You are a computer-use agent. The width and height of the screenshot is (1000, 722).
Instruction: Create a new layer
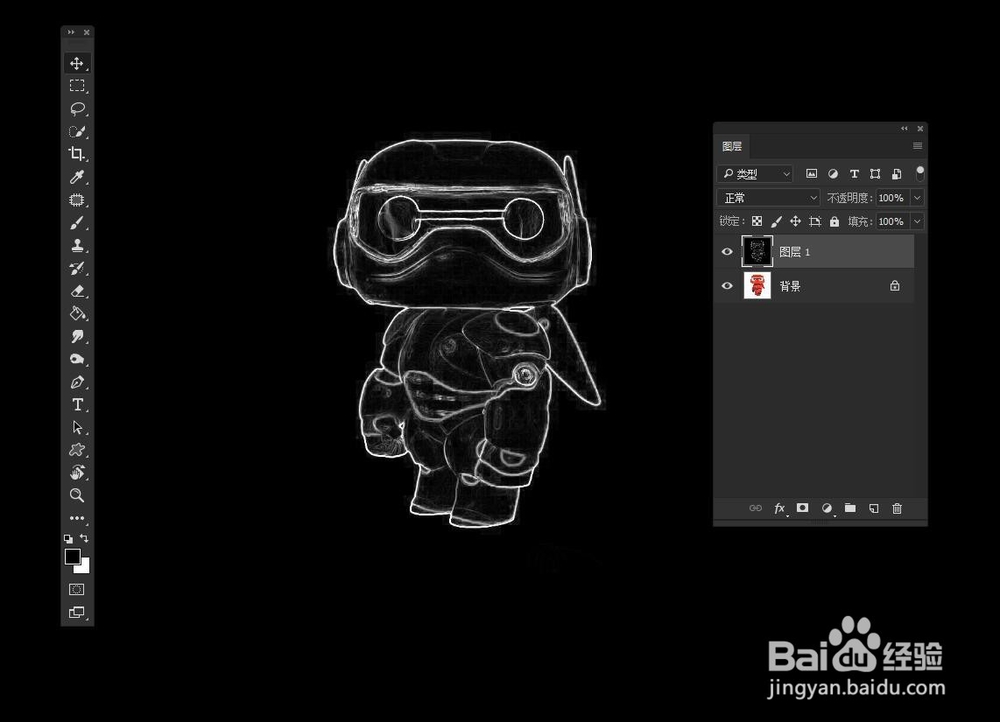click(x=874, y=508)
